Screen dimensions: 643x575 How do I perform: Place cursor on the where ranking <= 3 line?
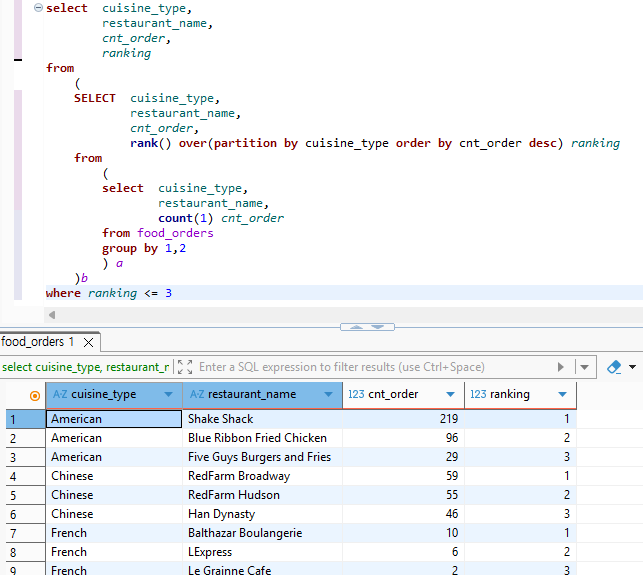click(x=344, y=293)
